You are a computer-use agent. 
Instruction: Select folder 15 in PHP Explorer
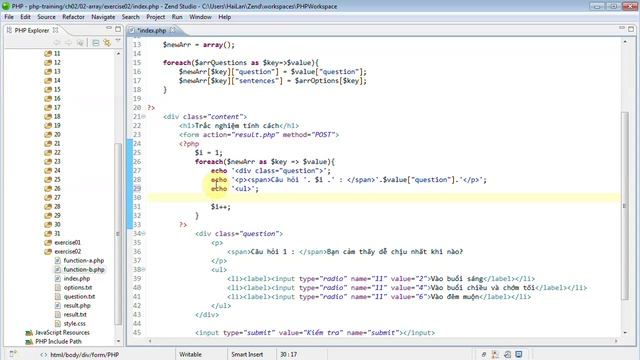(x=52, y=89)
